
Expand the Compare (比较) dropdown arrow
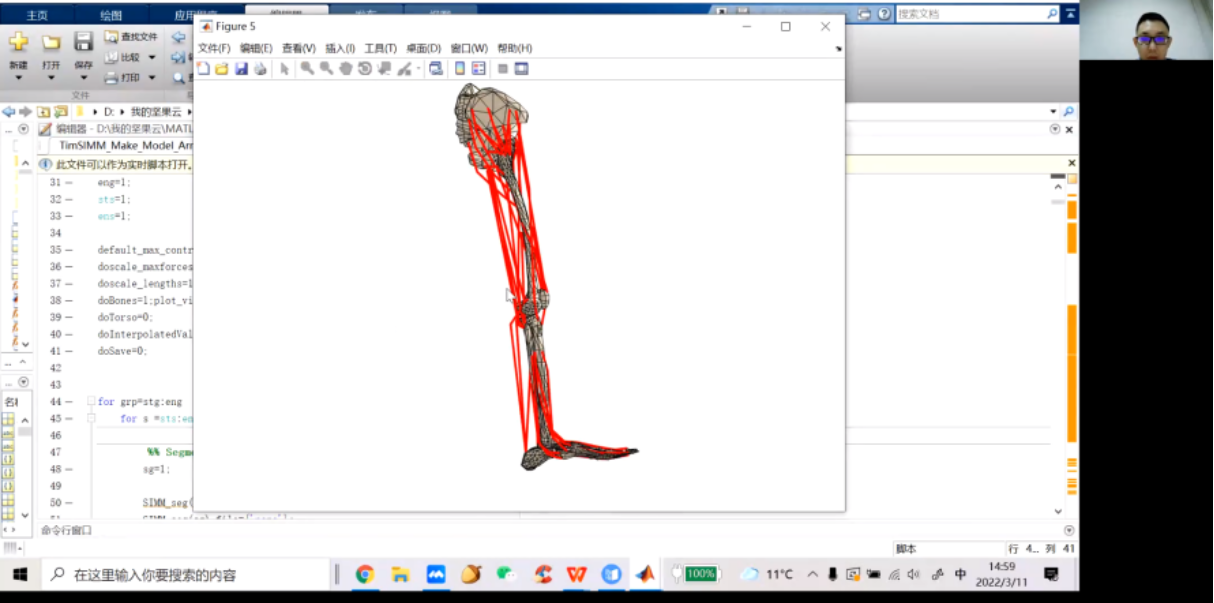pyautogui.click(x=151, y=57)
